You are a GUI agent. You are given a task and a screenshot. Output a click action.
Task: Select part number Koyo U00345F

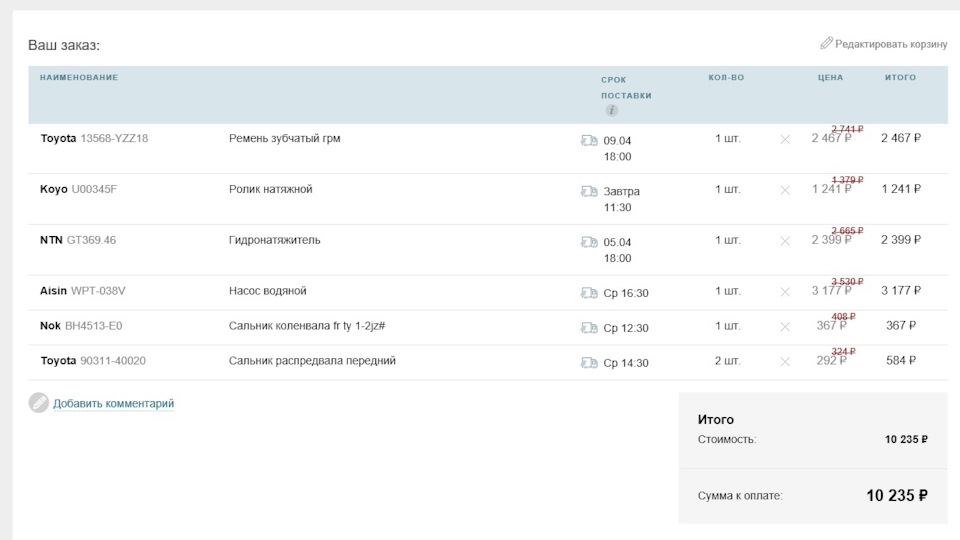[78, 189]
